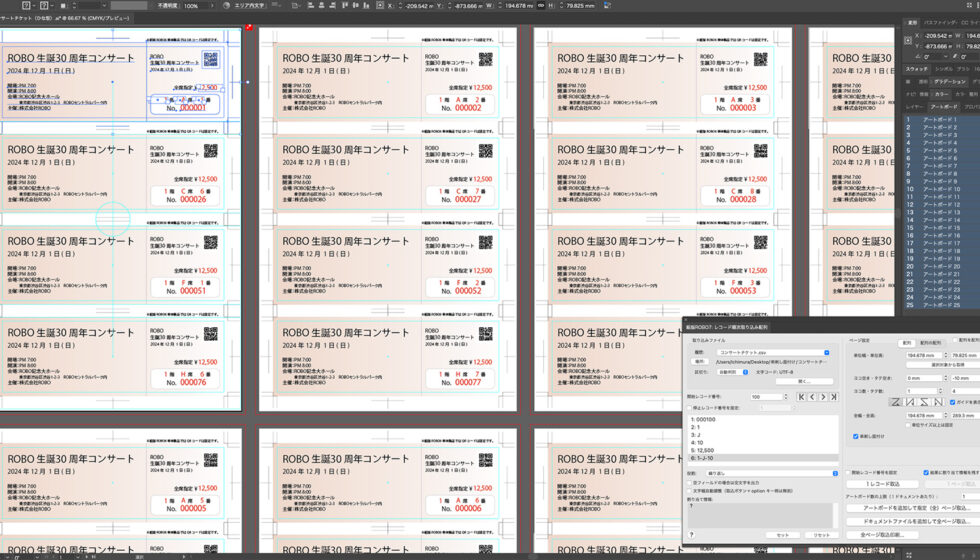
Task: Jump to last record navigation icon
Action: 834,397
